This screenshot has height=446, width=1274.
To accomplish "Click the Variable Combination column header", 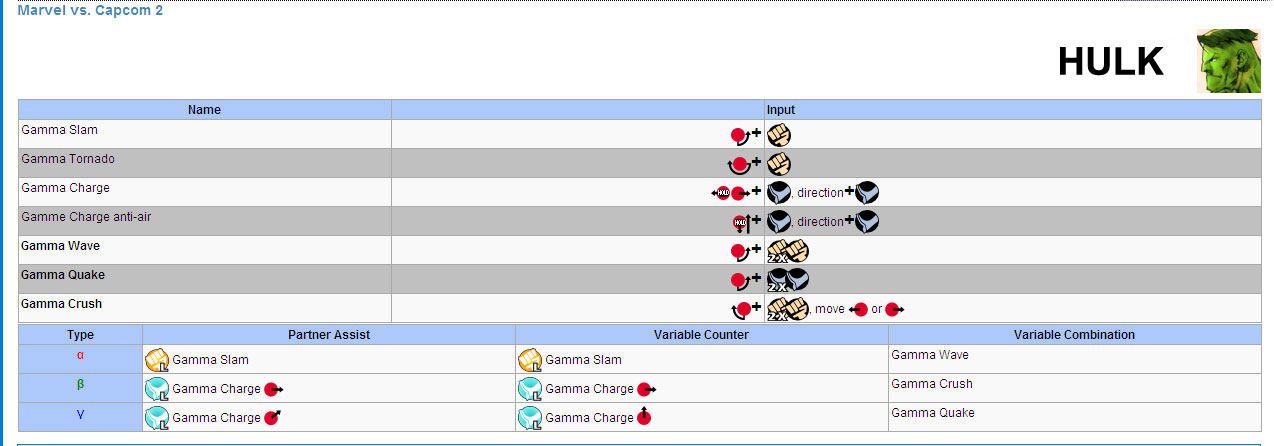I will pos(1074,335).
